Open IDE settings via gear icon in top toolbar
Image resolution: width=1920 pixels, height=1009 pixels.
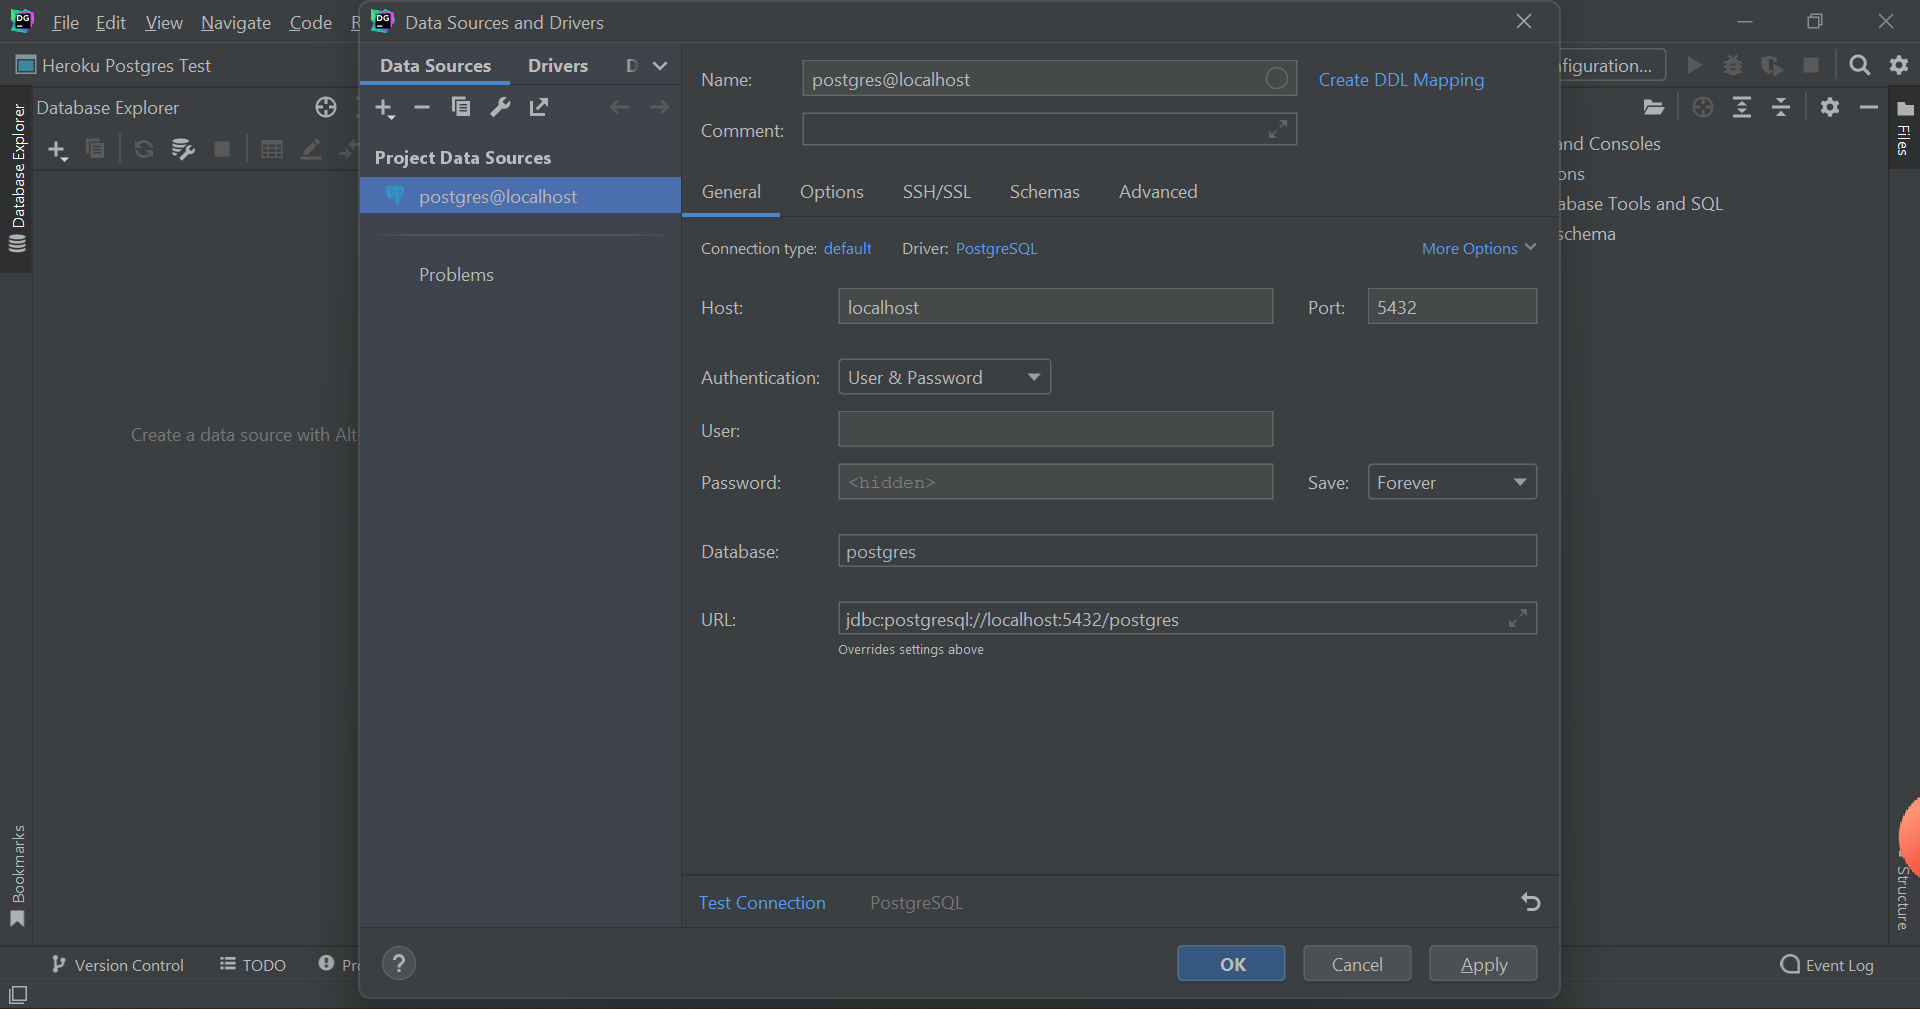pos(1899,65)
